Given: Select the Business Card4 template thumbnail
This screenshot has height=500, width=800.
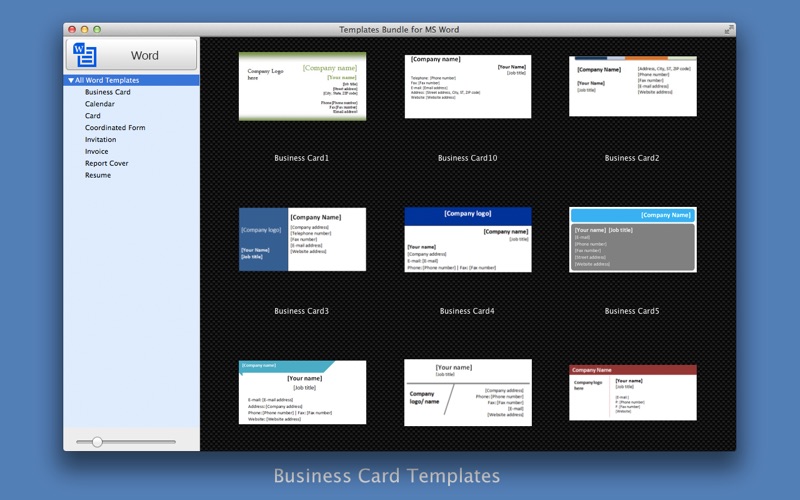Looking at the screenshot, I should click(x=468, y=239).
